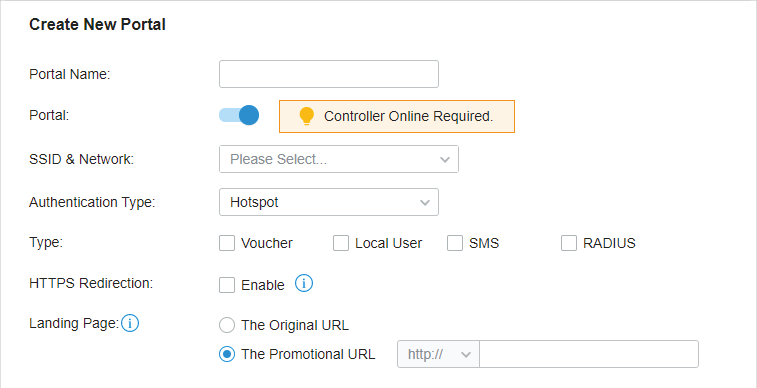Open the Hotspot authentication type dropdown
This screenshot has width=757, height=388.
(x=329, y=202)
